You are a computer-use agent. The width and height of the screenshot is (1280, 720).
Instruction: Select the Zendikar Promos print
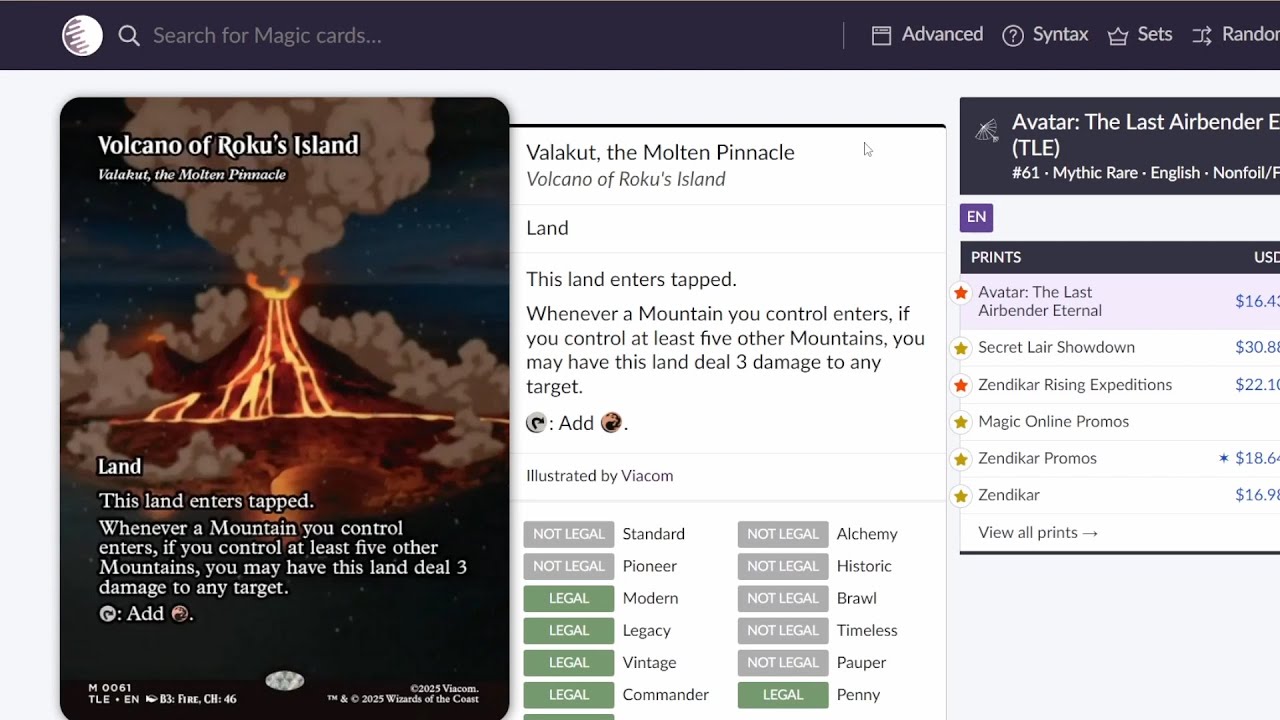[x=1037, y=458]
